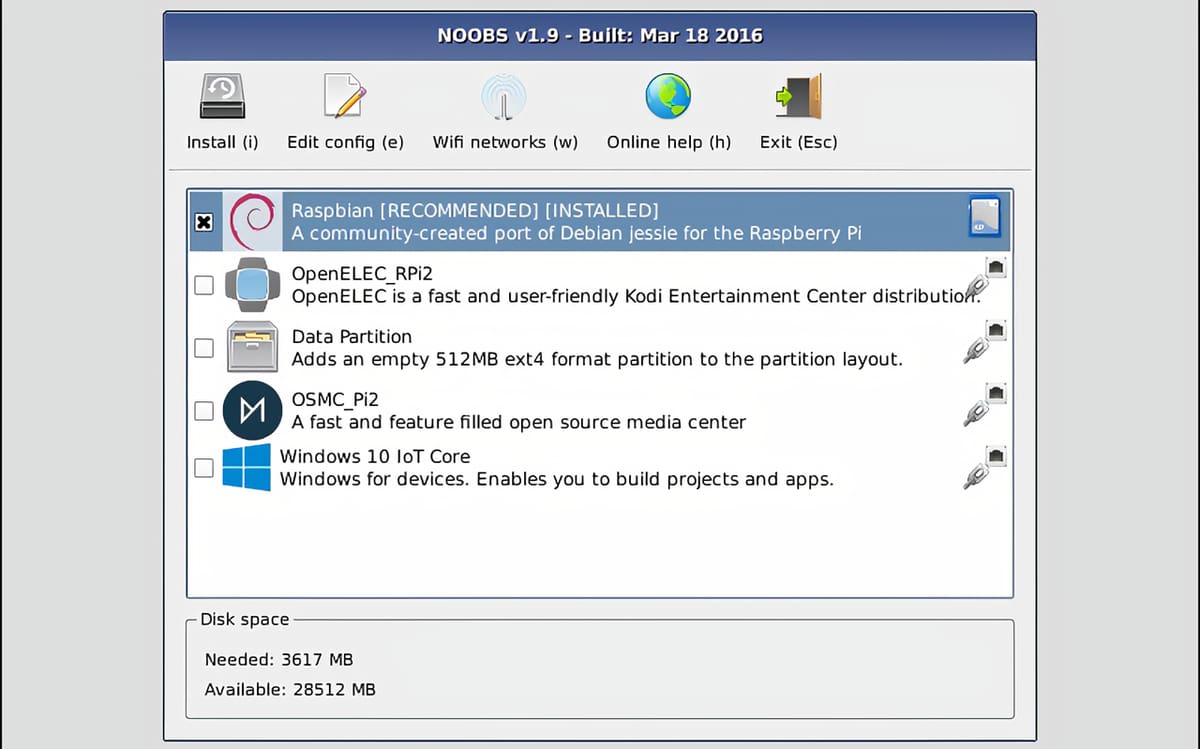Check the OSMC_Pi2 checkbox
This screenshot has width=1200, height=749.
[203, 411]
